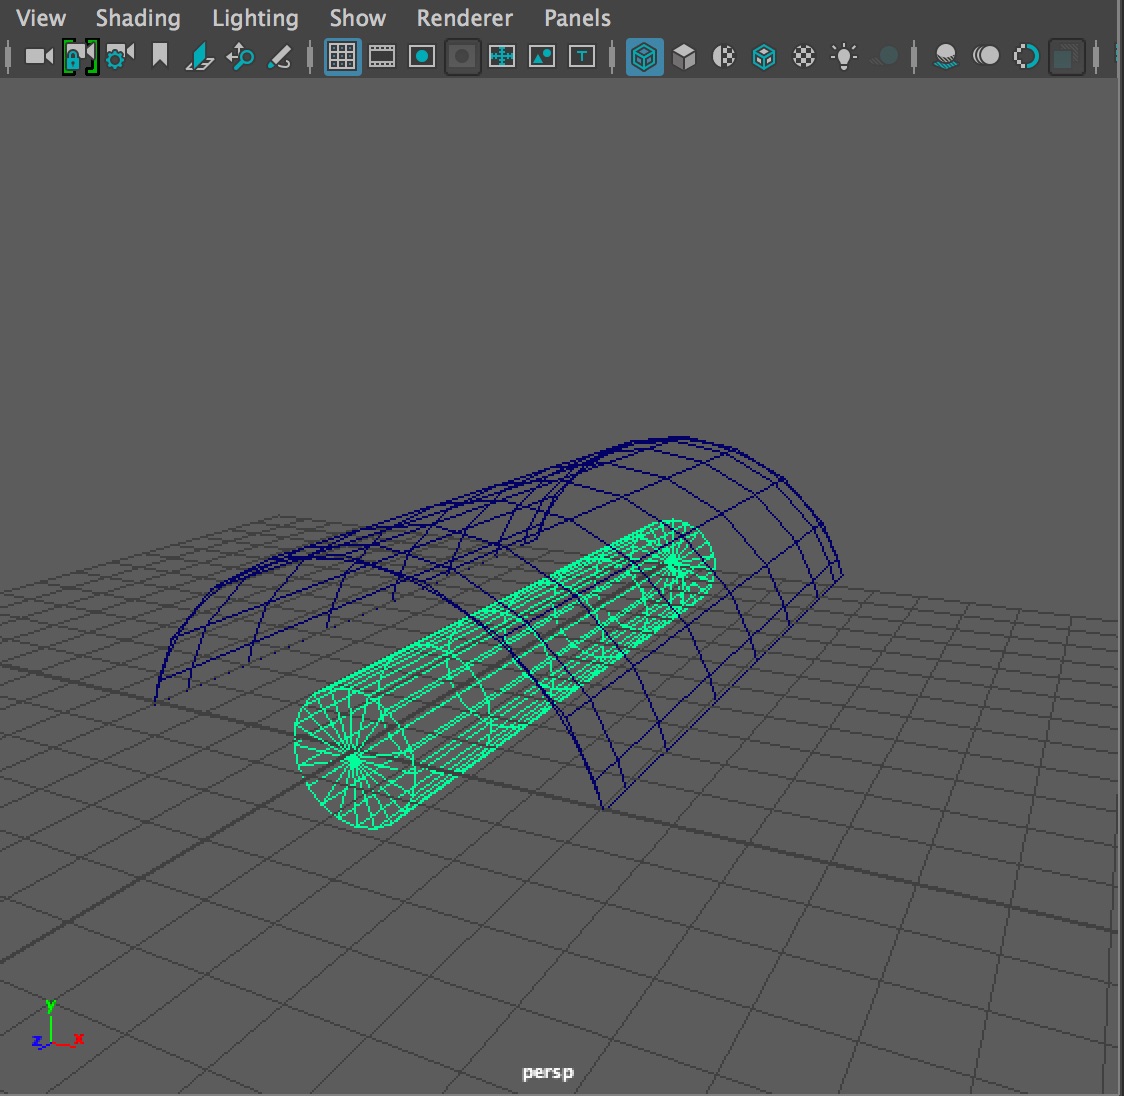The image size is (1124, 1096).
Task: Click the Bookmarks icon
Action: point(159,56)
